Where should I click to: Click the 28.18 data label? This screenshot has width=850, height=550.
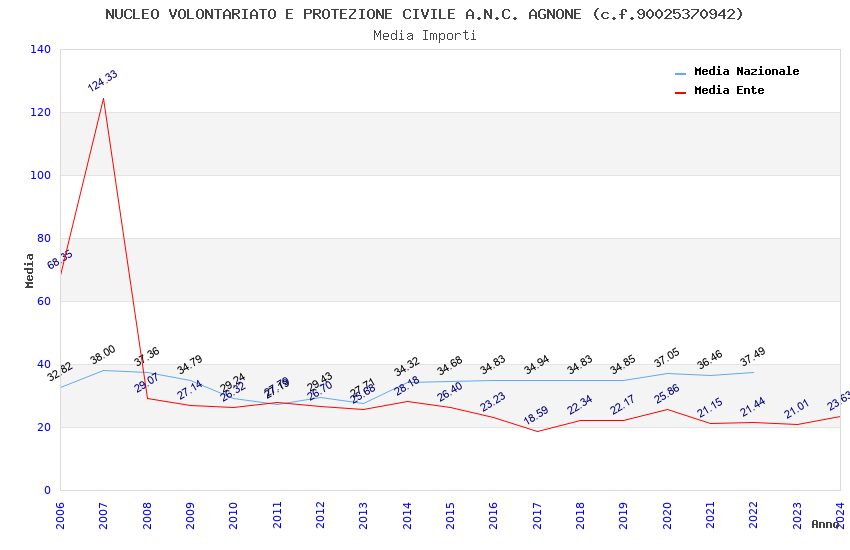tap(407, 386)
